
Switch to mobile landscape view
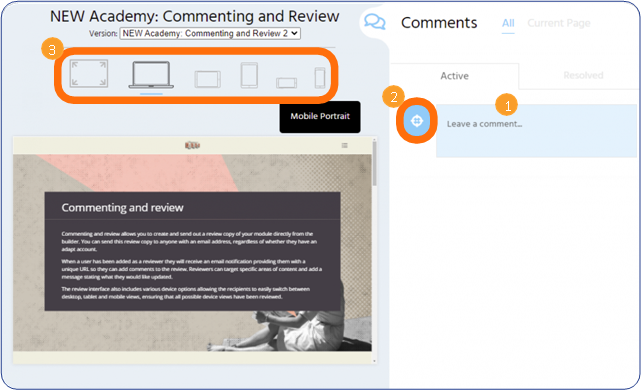(x=286, y=83)
